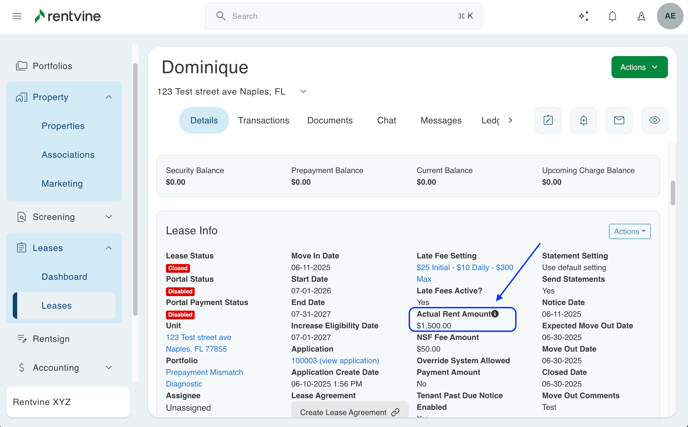
Task: Click the Actual Rent Amount info icon
Action: point(496,314)
